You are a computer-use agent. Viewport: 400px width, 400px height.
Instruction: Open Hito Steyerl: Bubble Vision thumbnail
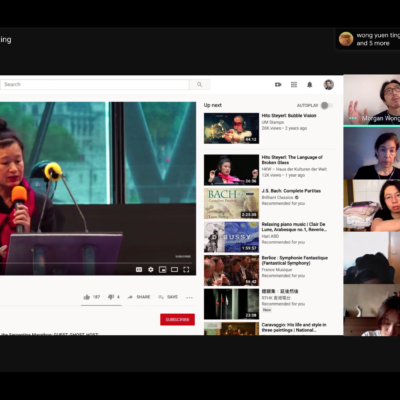[x=231, y=128]
